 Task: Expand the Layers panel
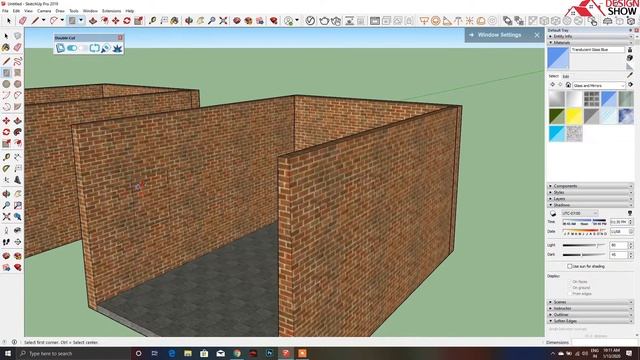tap(590, 199)
